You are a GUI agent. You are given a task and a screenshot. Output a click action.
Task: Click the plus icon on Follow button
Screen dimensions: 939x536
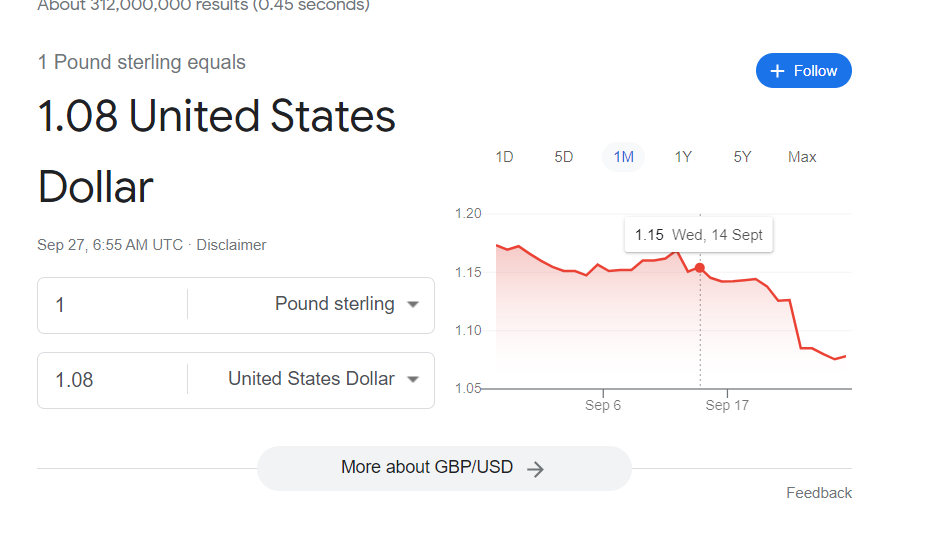pos(777,71)
